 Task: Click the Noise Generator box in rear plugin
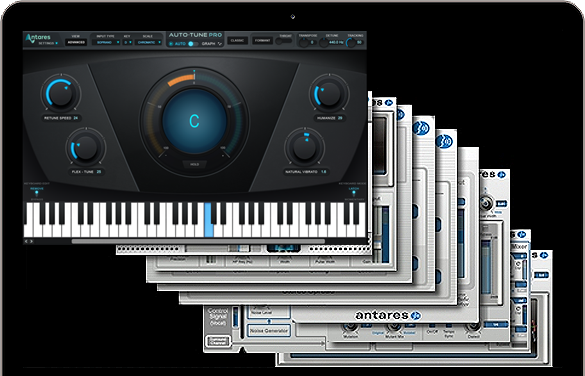pos(269,330)
